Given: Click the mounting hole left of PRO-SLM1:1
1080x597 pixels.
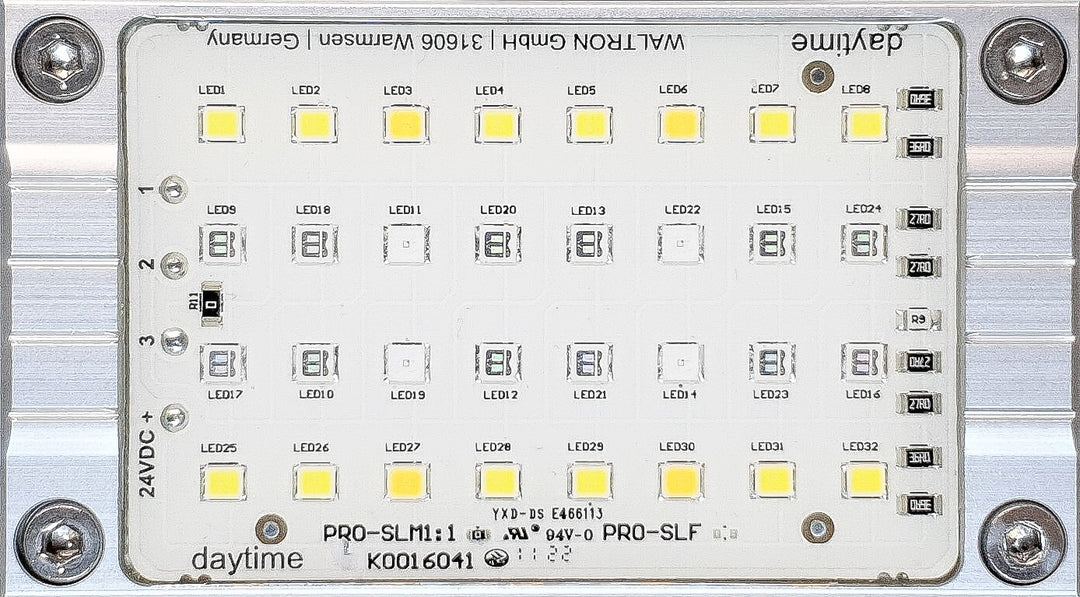Looking at the screenshot, I should [x=271, y=529].
